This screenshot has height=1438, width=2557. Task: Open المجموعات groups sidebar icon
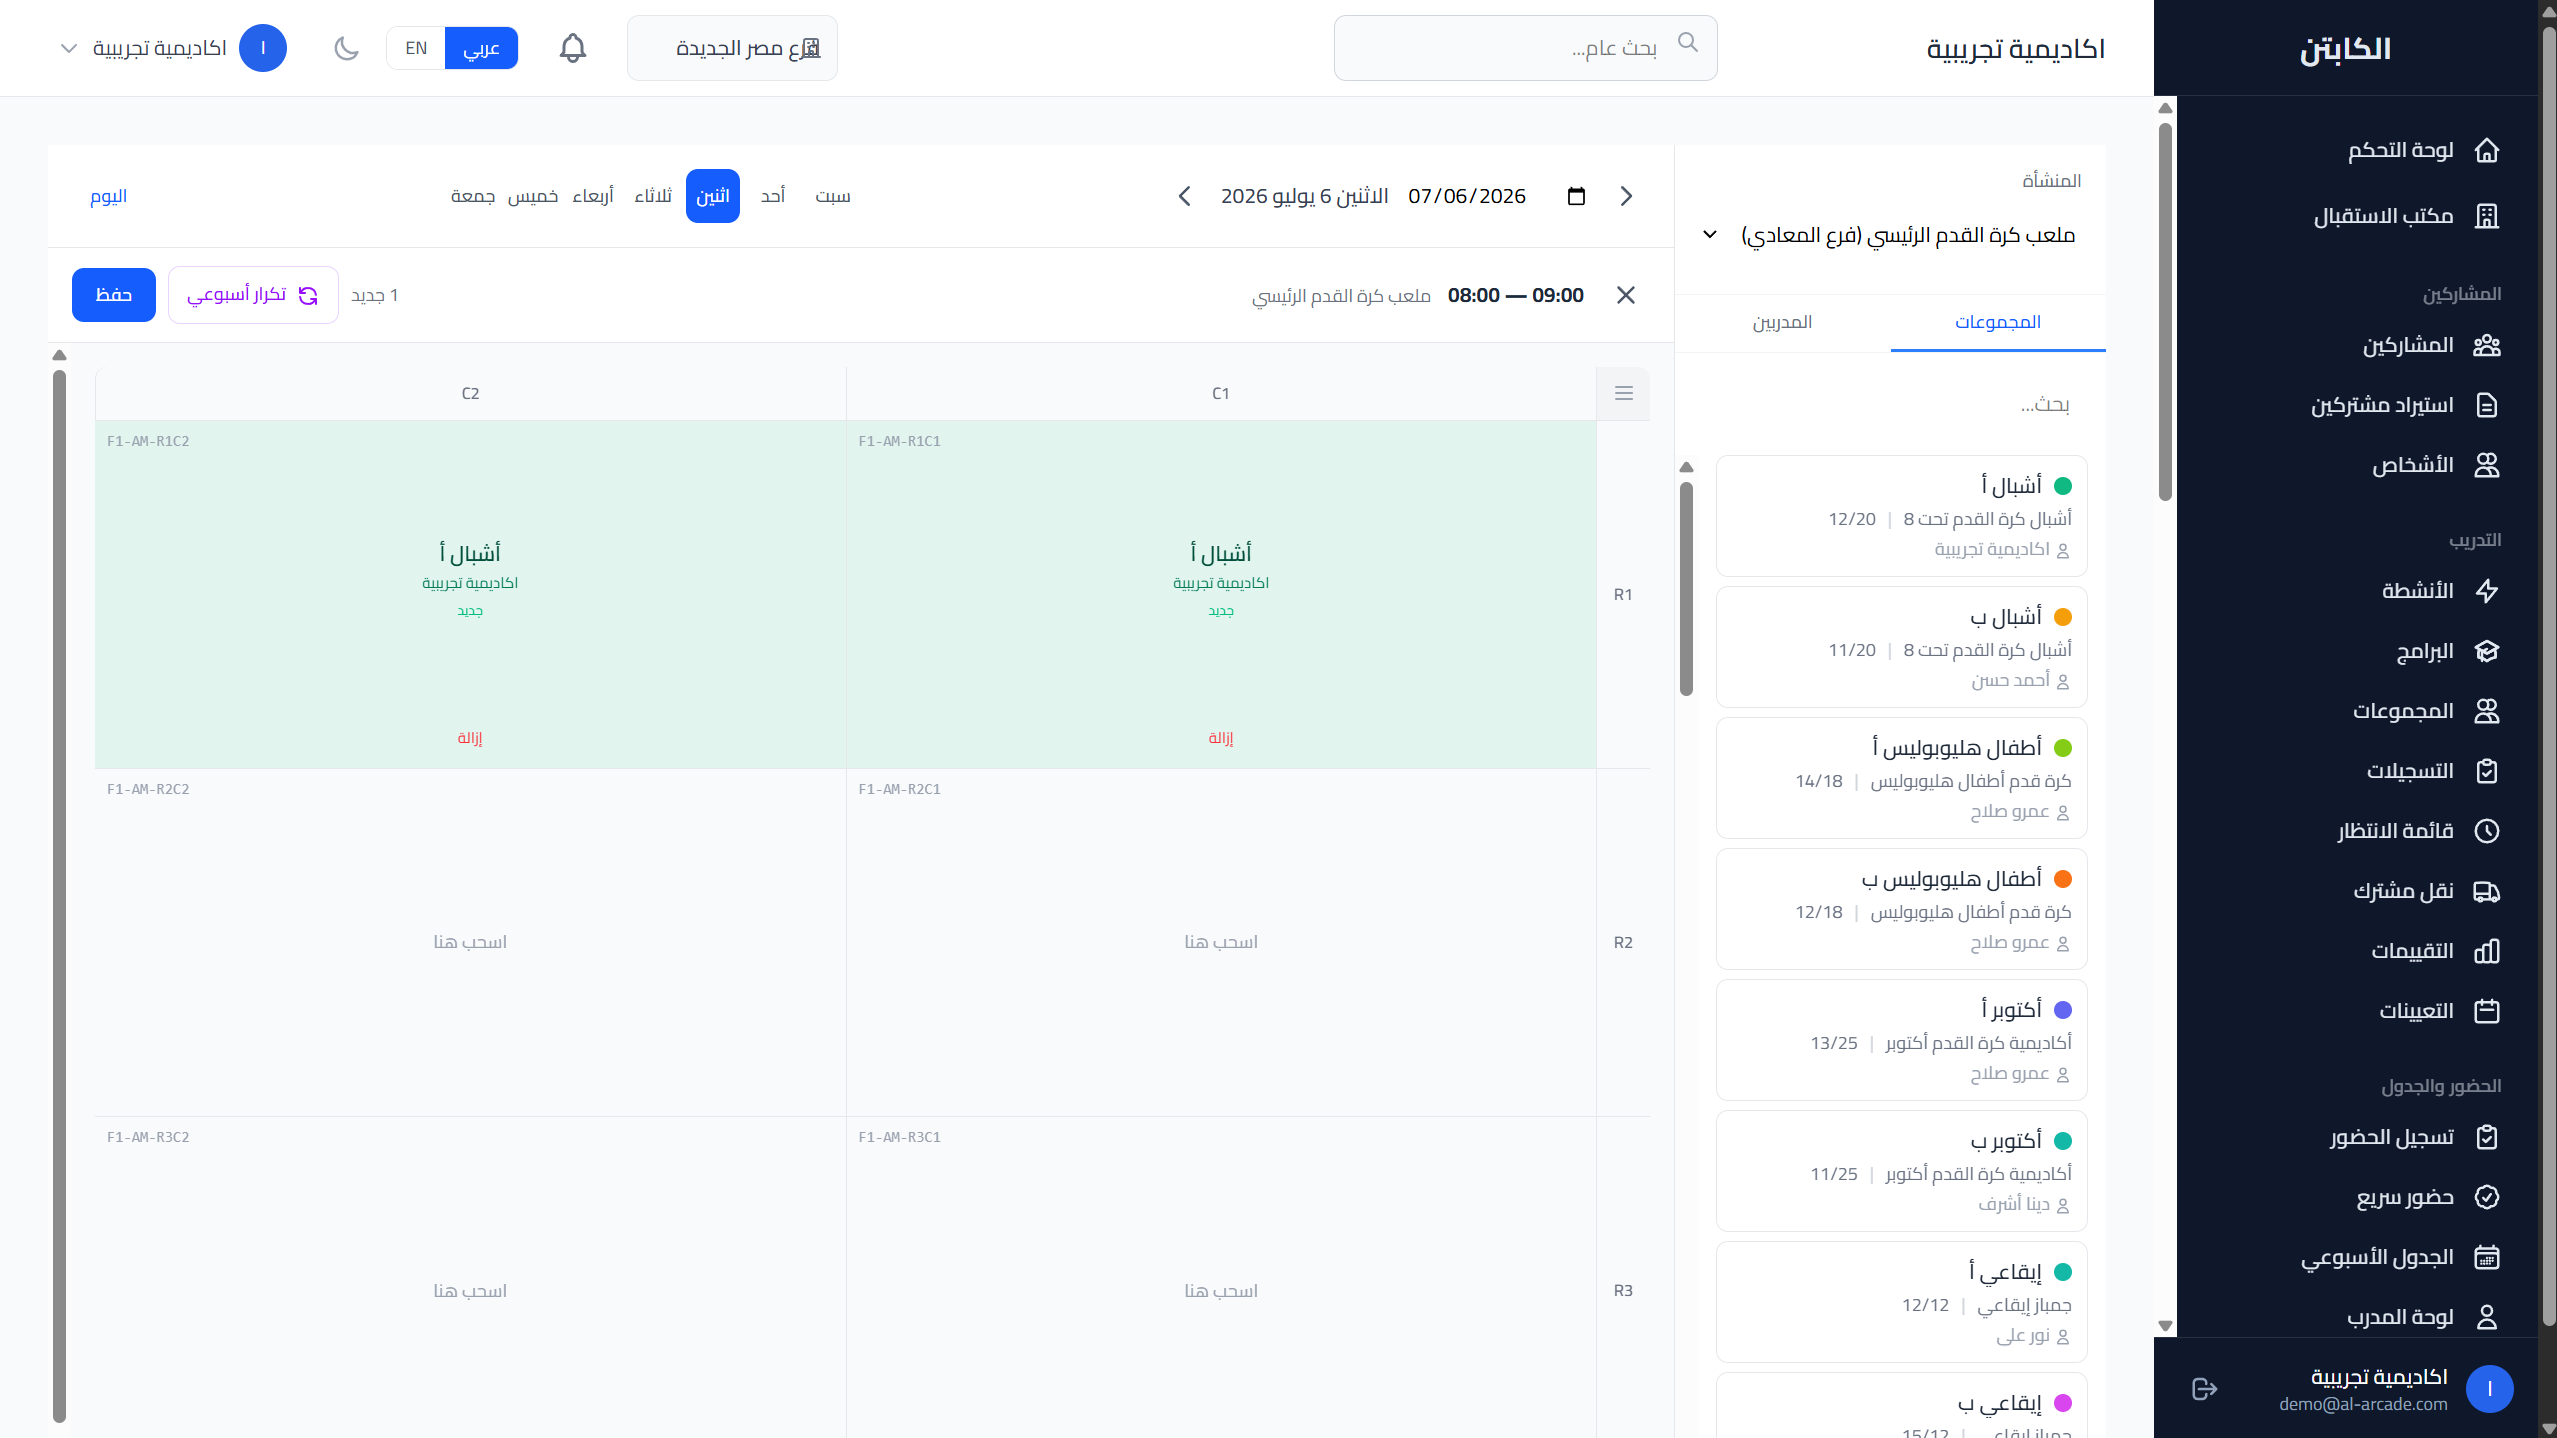(x=2486, y=711)
